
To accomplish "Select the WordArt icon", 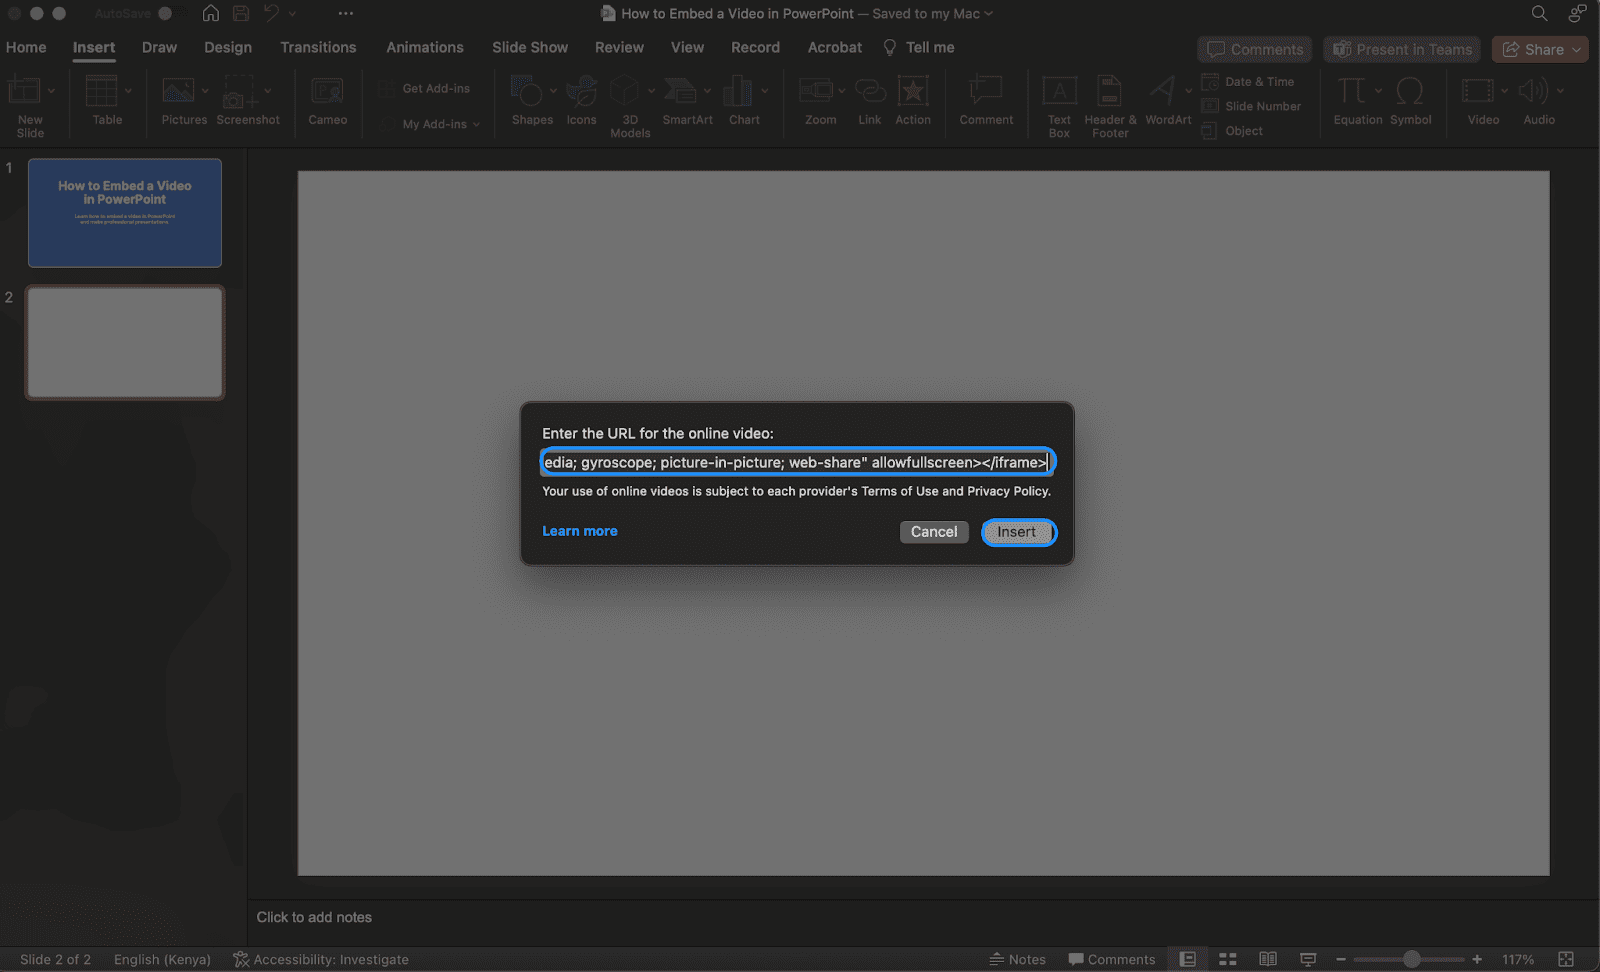I will tap(1162, 91).
